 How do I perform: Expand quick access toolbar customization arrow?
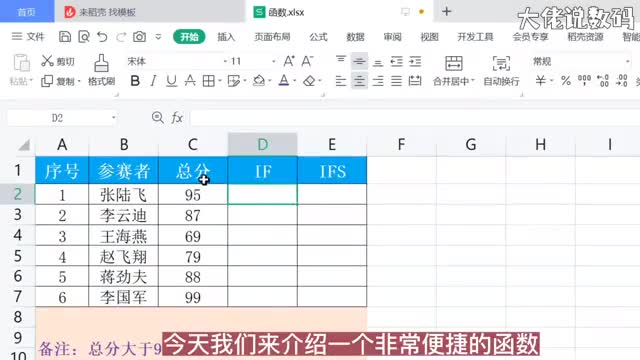pyautogui.click(x=158, y=37)
